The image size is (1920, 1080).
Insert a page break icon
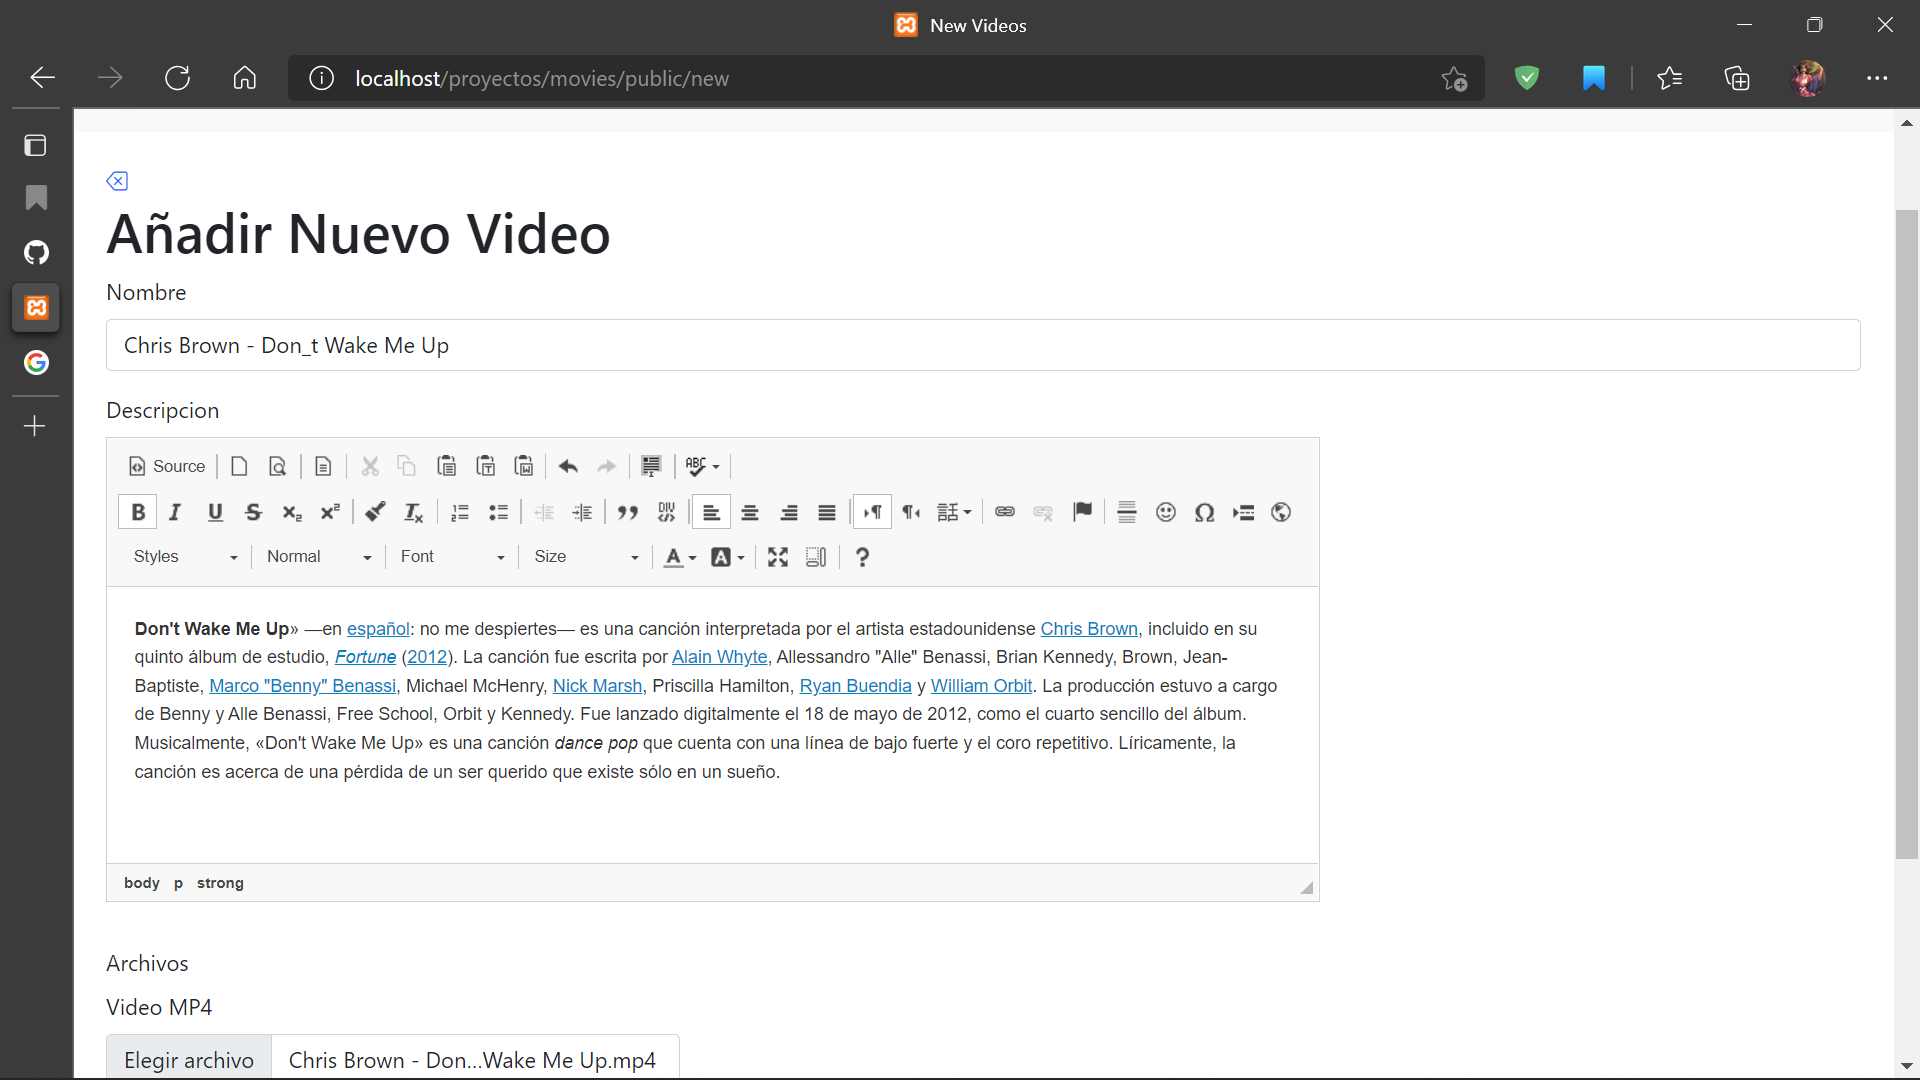point(1243,511)
